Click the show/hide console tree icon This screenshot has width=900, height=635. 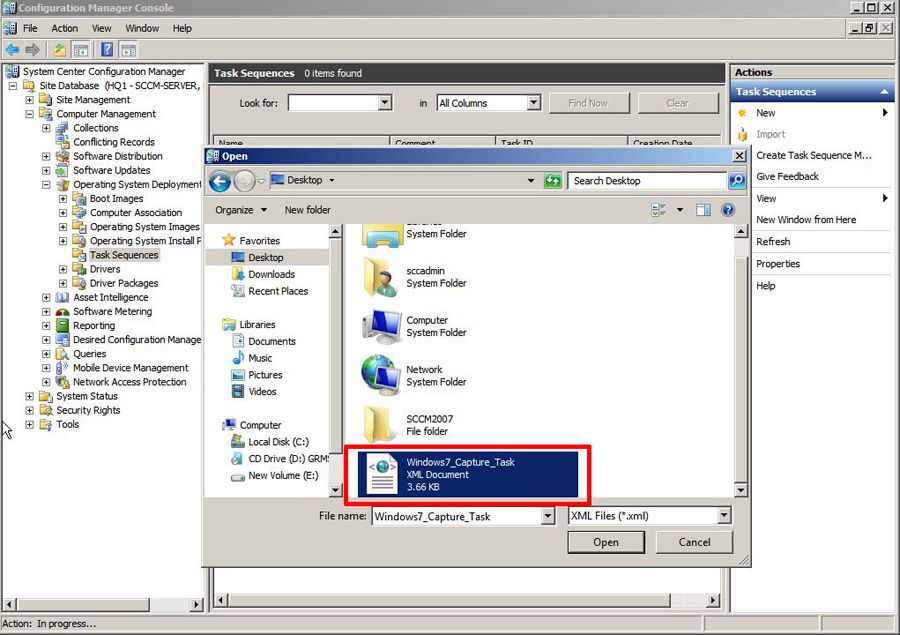(81, 50)
